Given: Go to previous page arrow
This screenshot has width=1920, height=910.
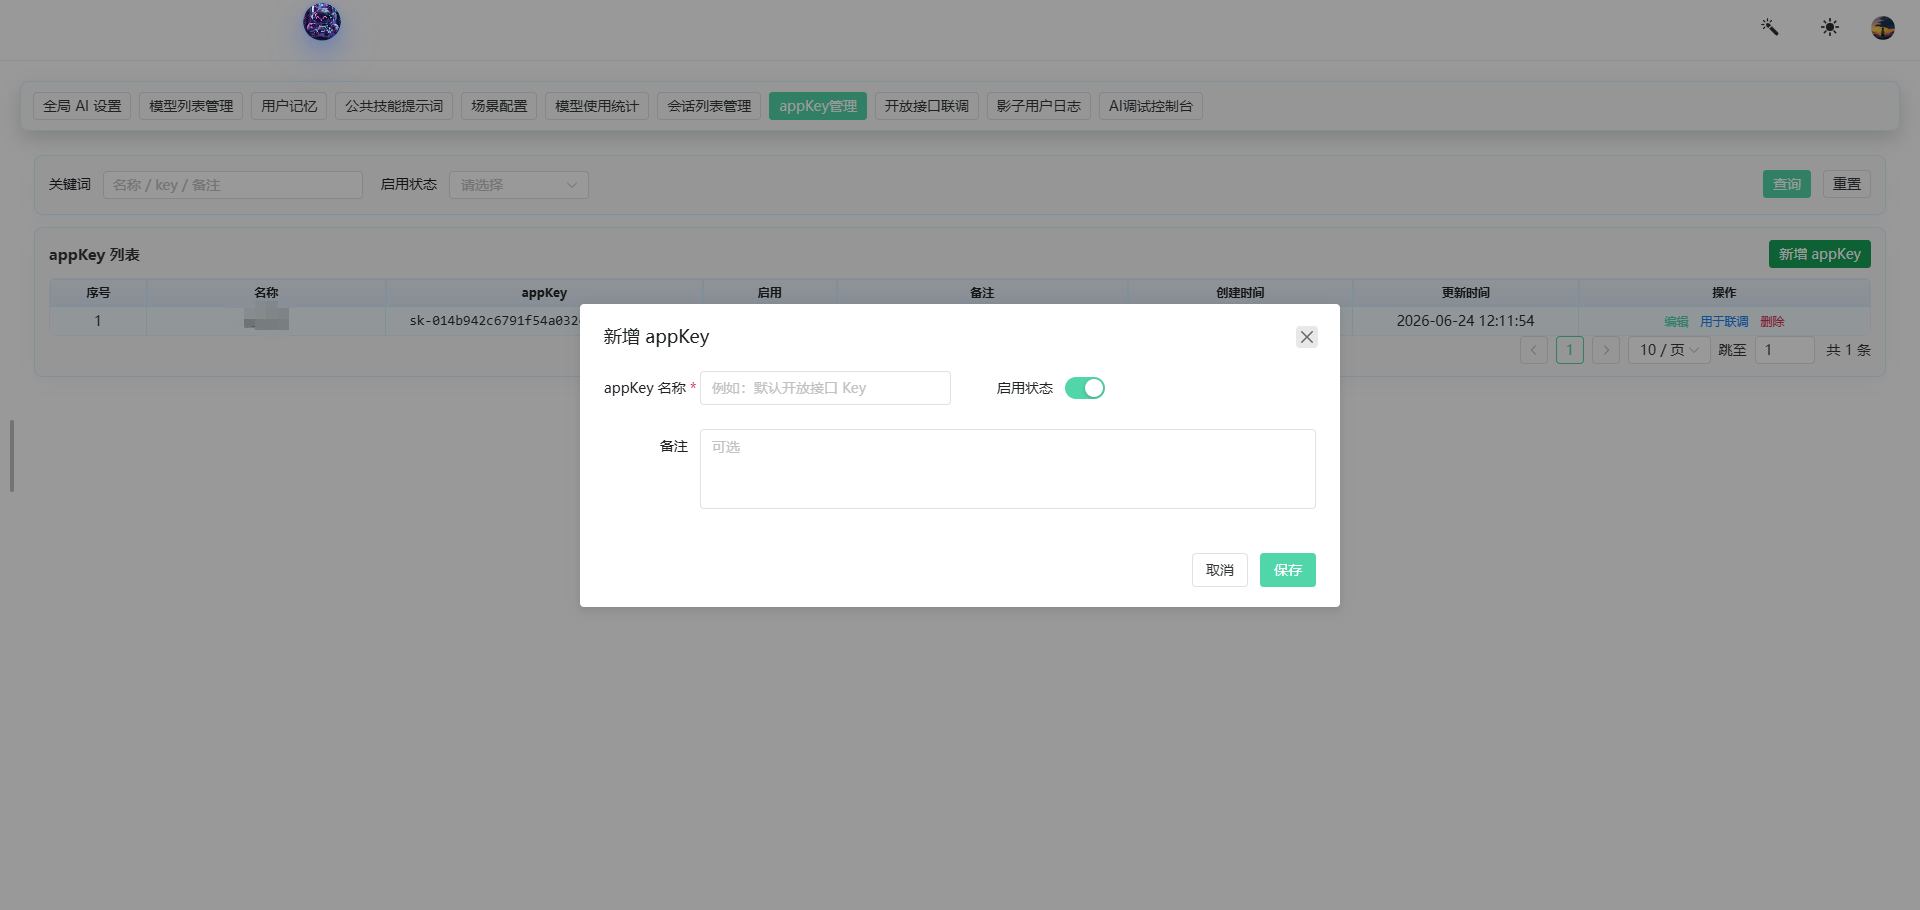Looking at the screenshot, I should [x=1534, y=350].
